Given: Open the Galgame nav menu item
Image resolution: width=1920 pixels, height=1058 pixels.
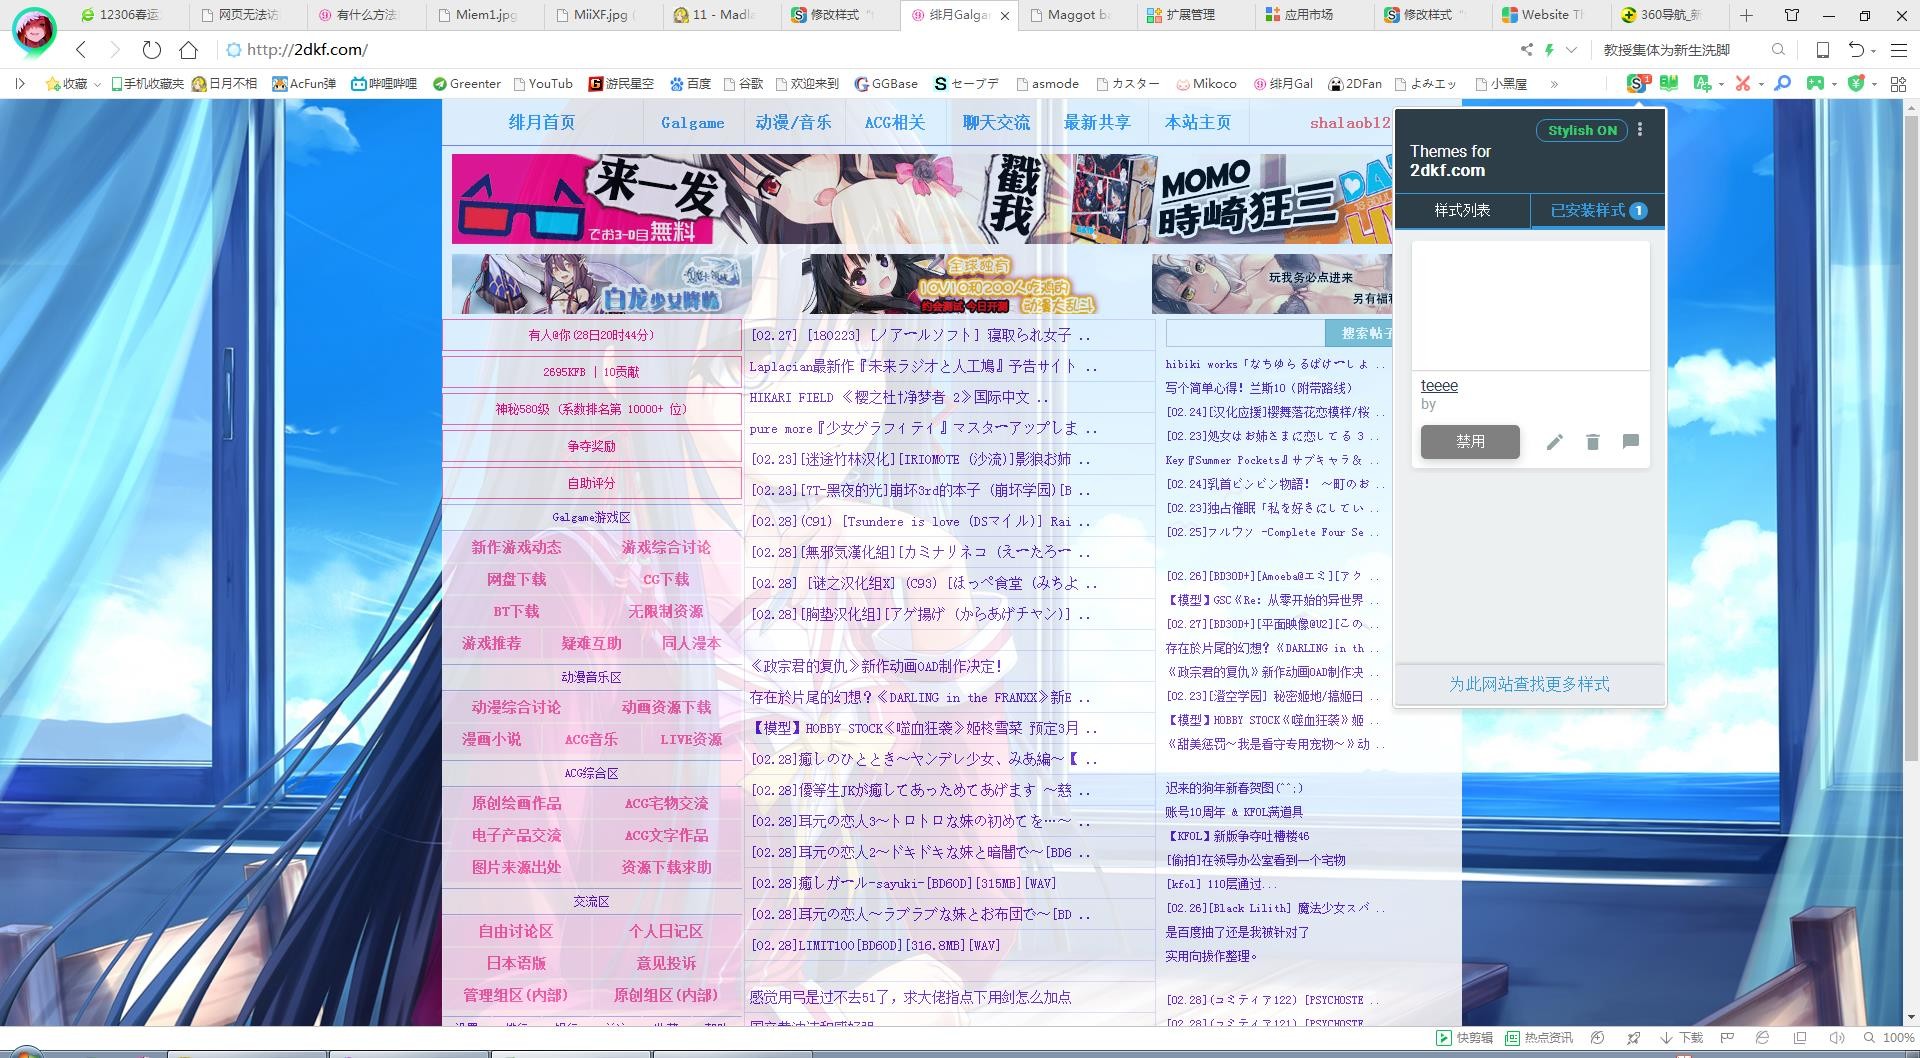Looking at the screenshot, I should (x=692, y=123).
